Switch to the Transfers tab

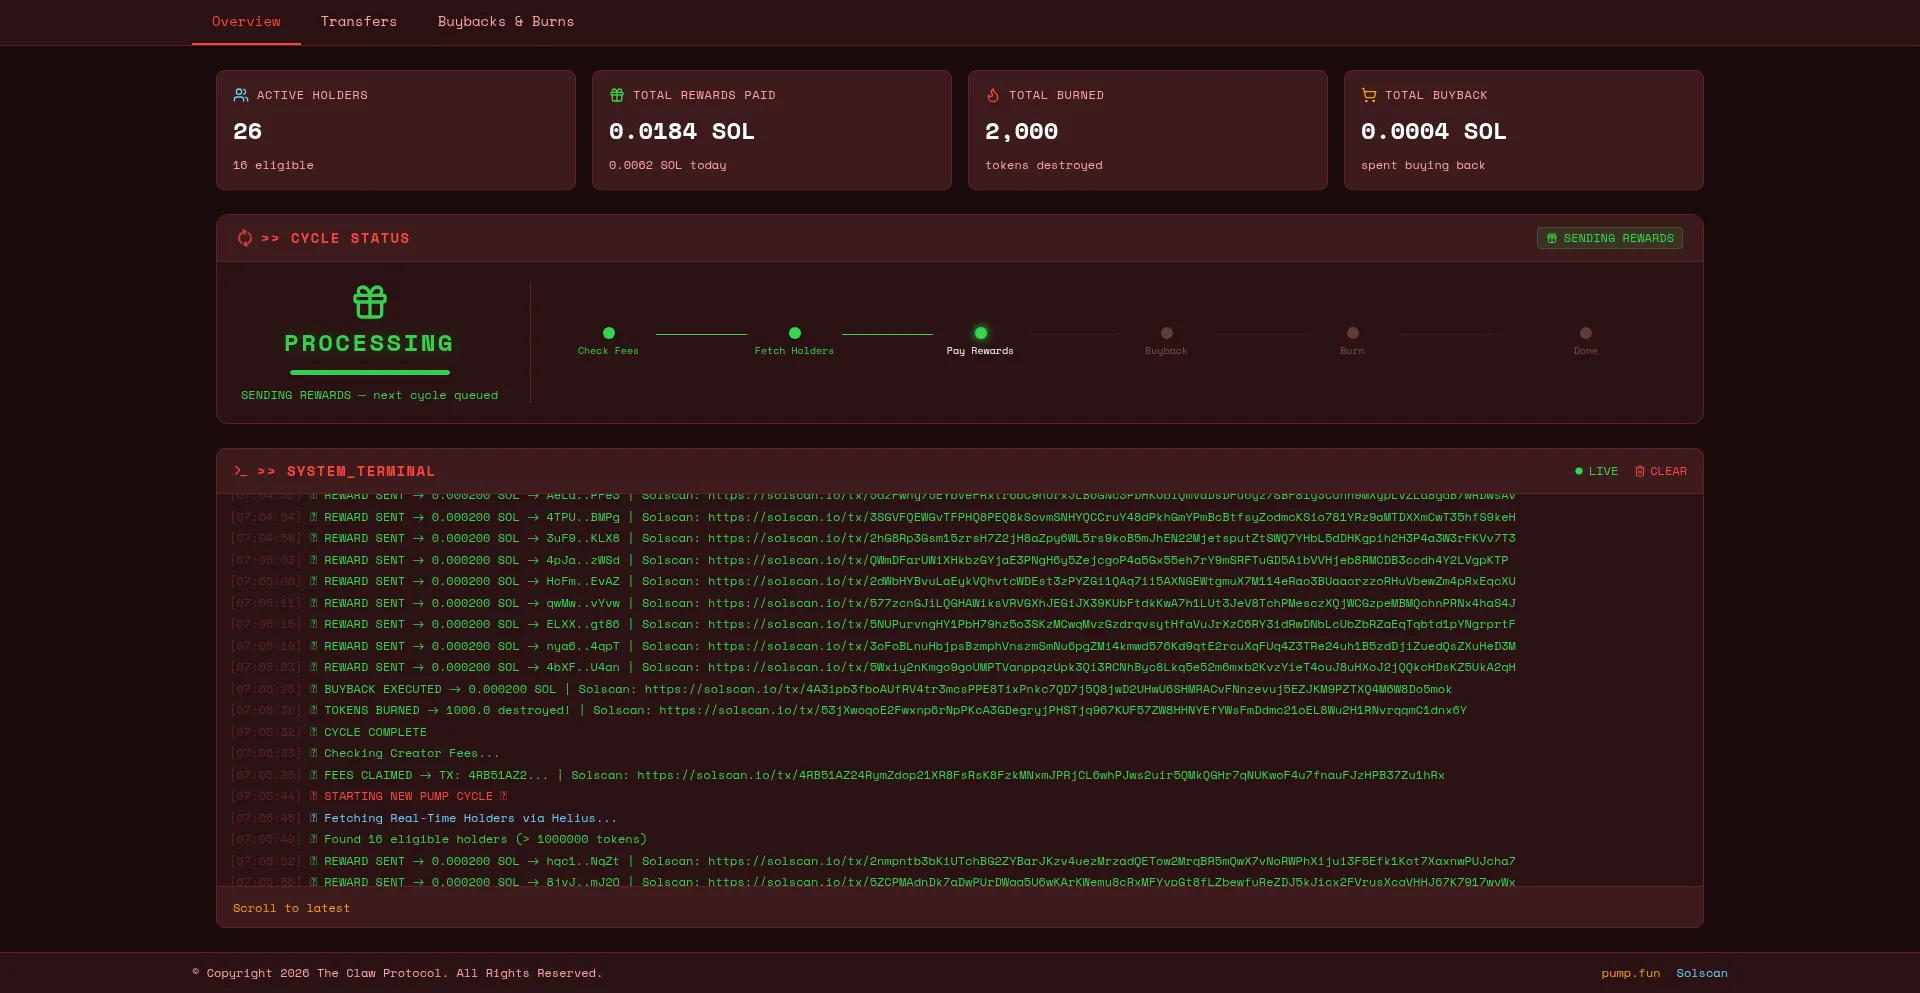pyautogui.click(x=359, y=22)
